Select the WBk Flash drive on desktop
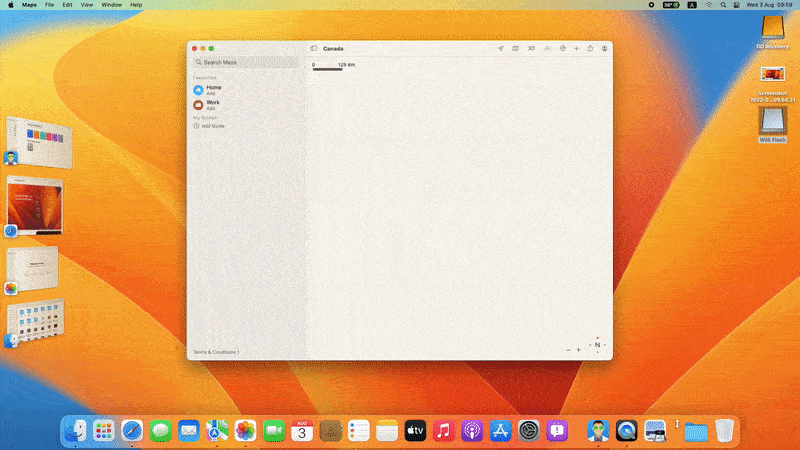The image size is (800, 450). (772, 124)
